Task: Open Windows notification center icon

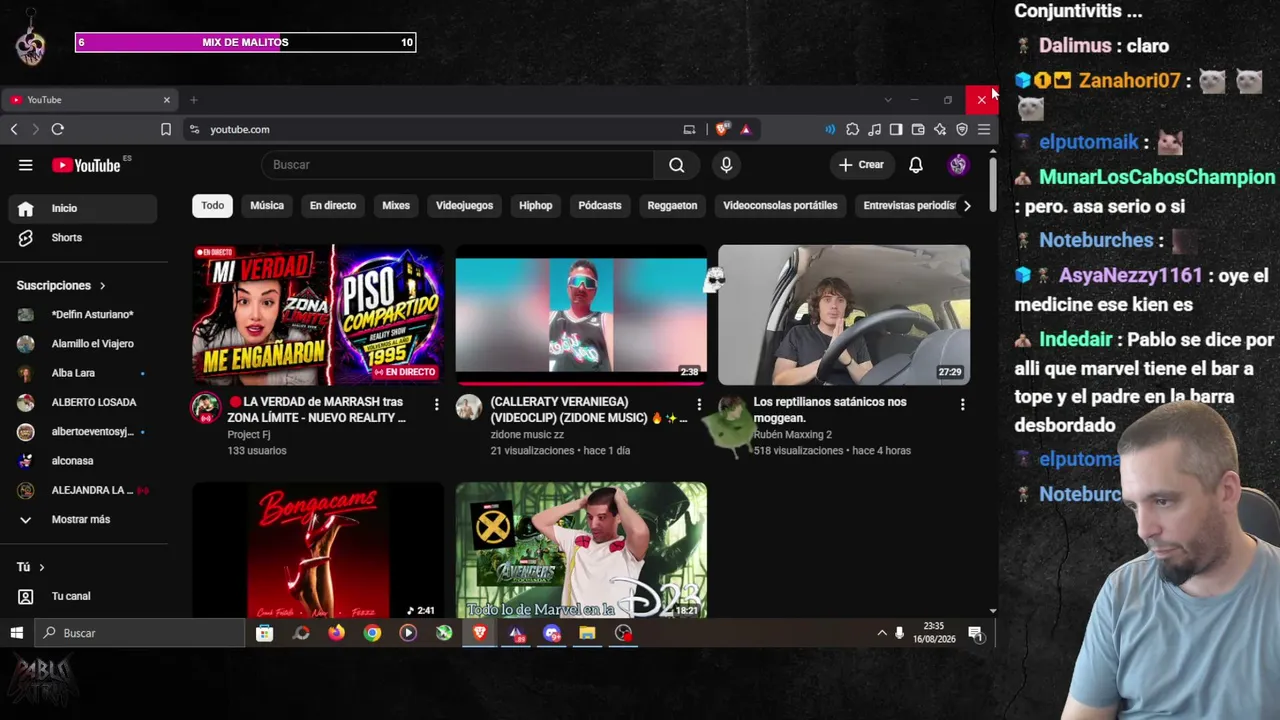Action: (x=975, y=633)
